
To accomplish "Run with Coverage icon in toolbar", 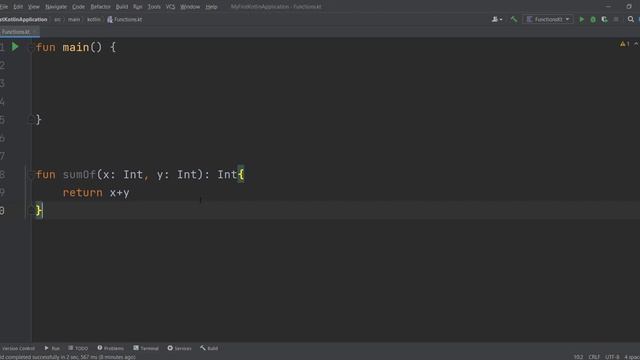I will point(604,20).
